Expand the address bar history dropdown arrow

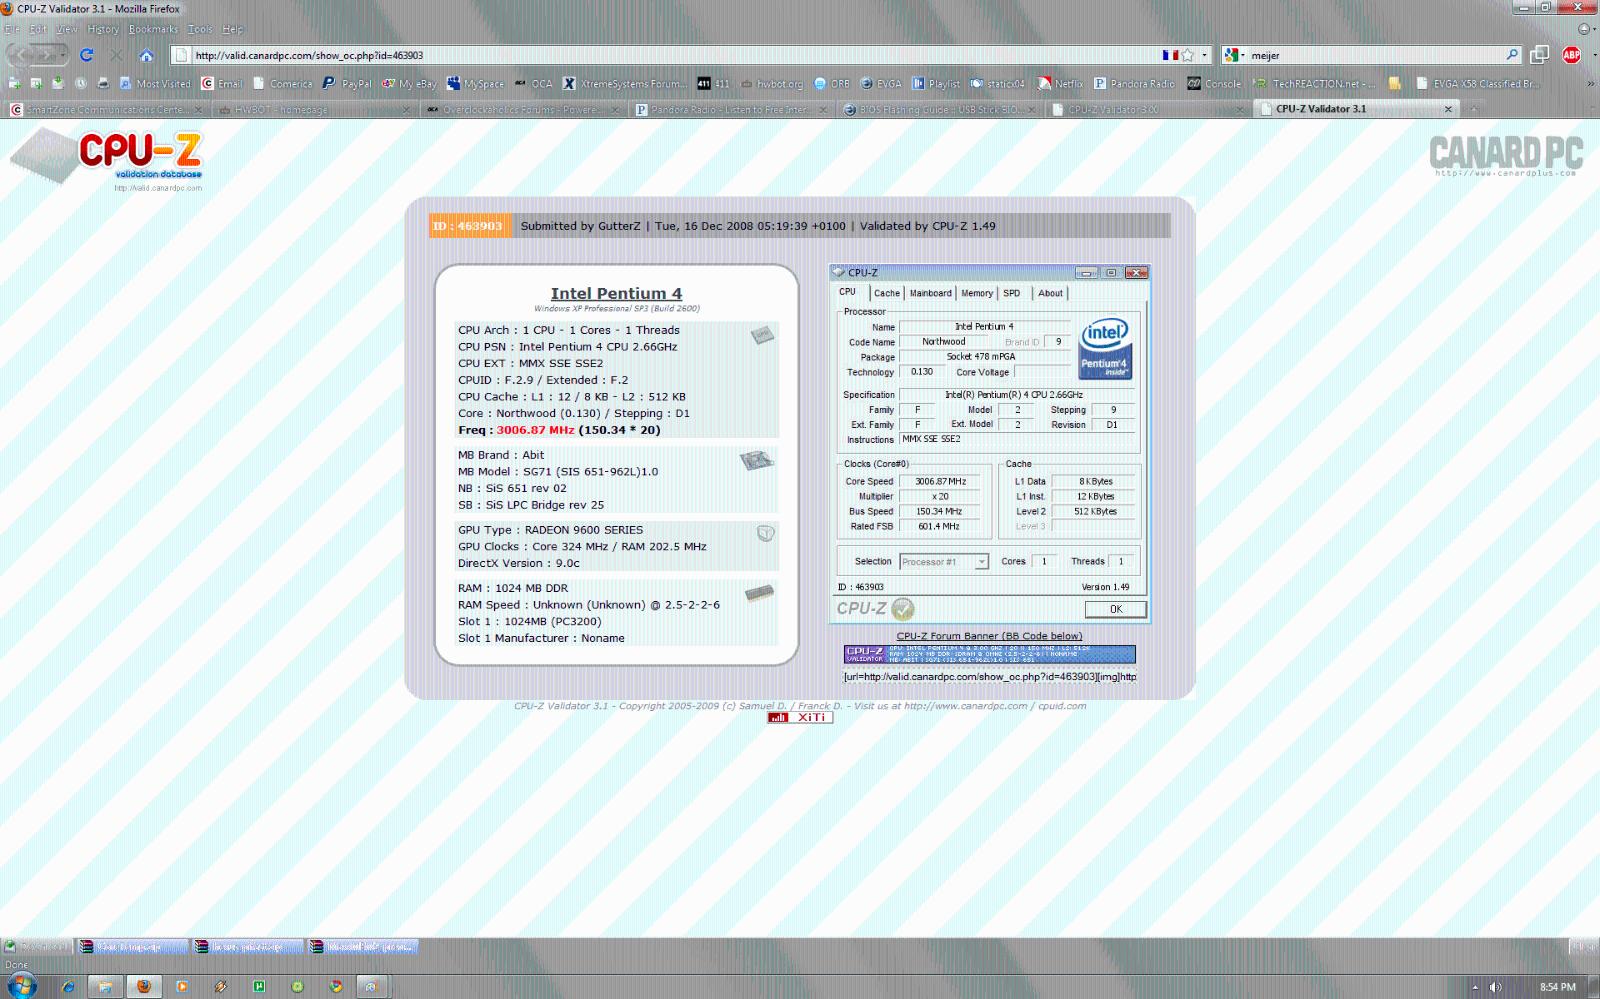coord(1204,55)
